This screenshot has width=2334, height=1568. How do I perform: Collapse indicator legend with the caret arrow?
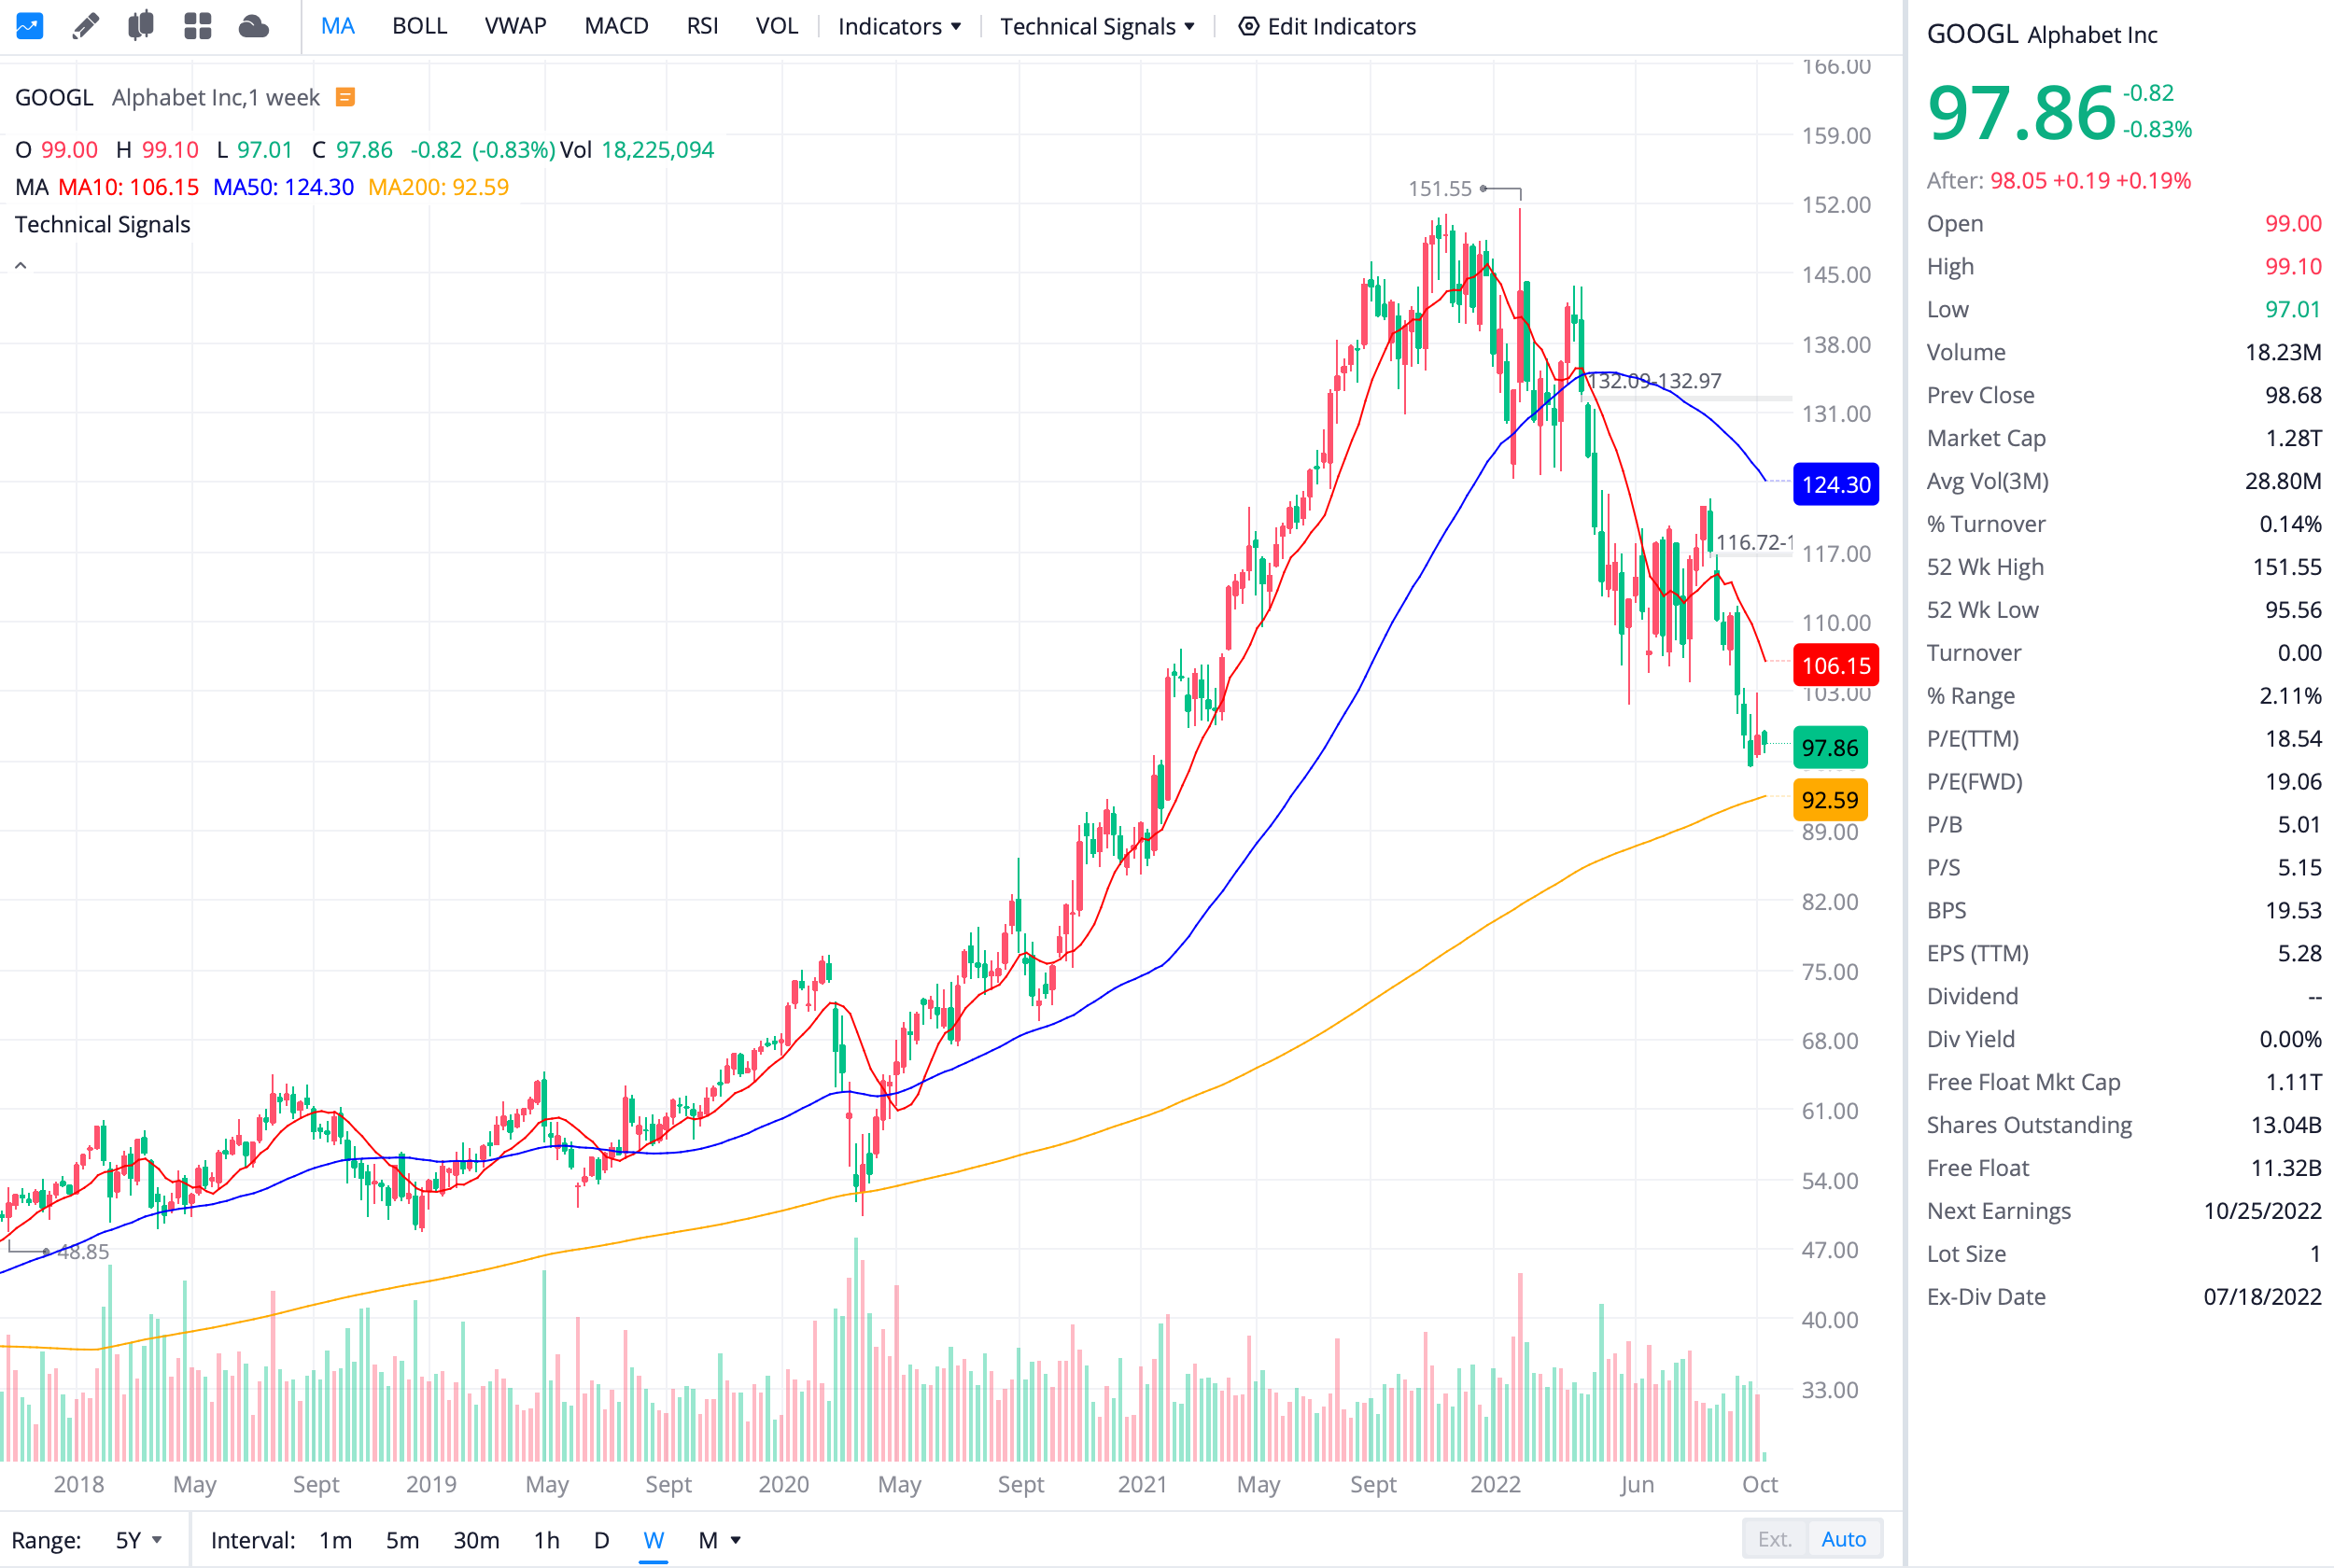click(21, 266)
